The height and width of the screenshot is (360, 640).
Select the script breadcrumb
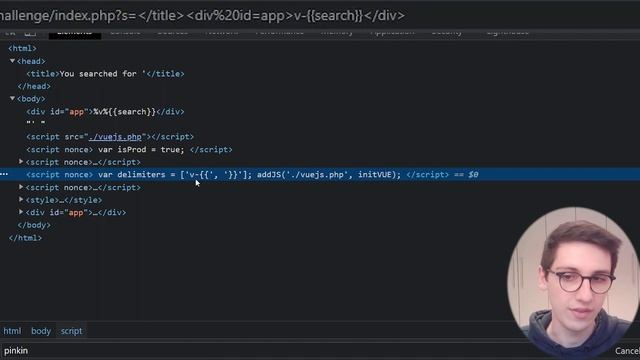pyautogui.click(x=71, y=331)
